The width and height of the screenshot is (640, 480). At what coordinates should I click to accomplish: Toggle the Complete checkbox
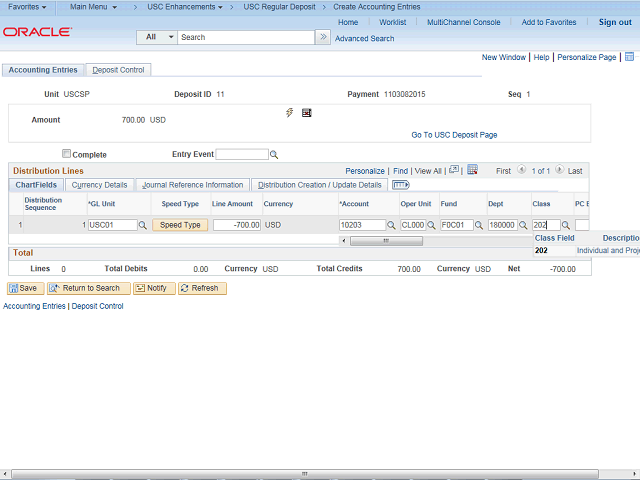[x=66, y=153]
